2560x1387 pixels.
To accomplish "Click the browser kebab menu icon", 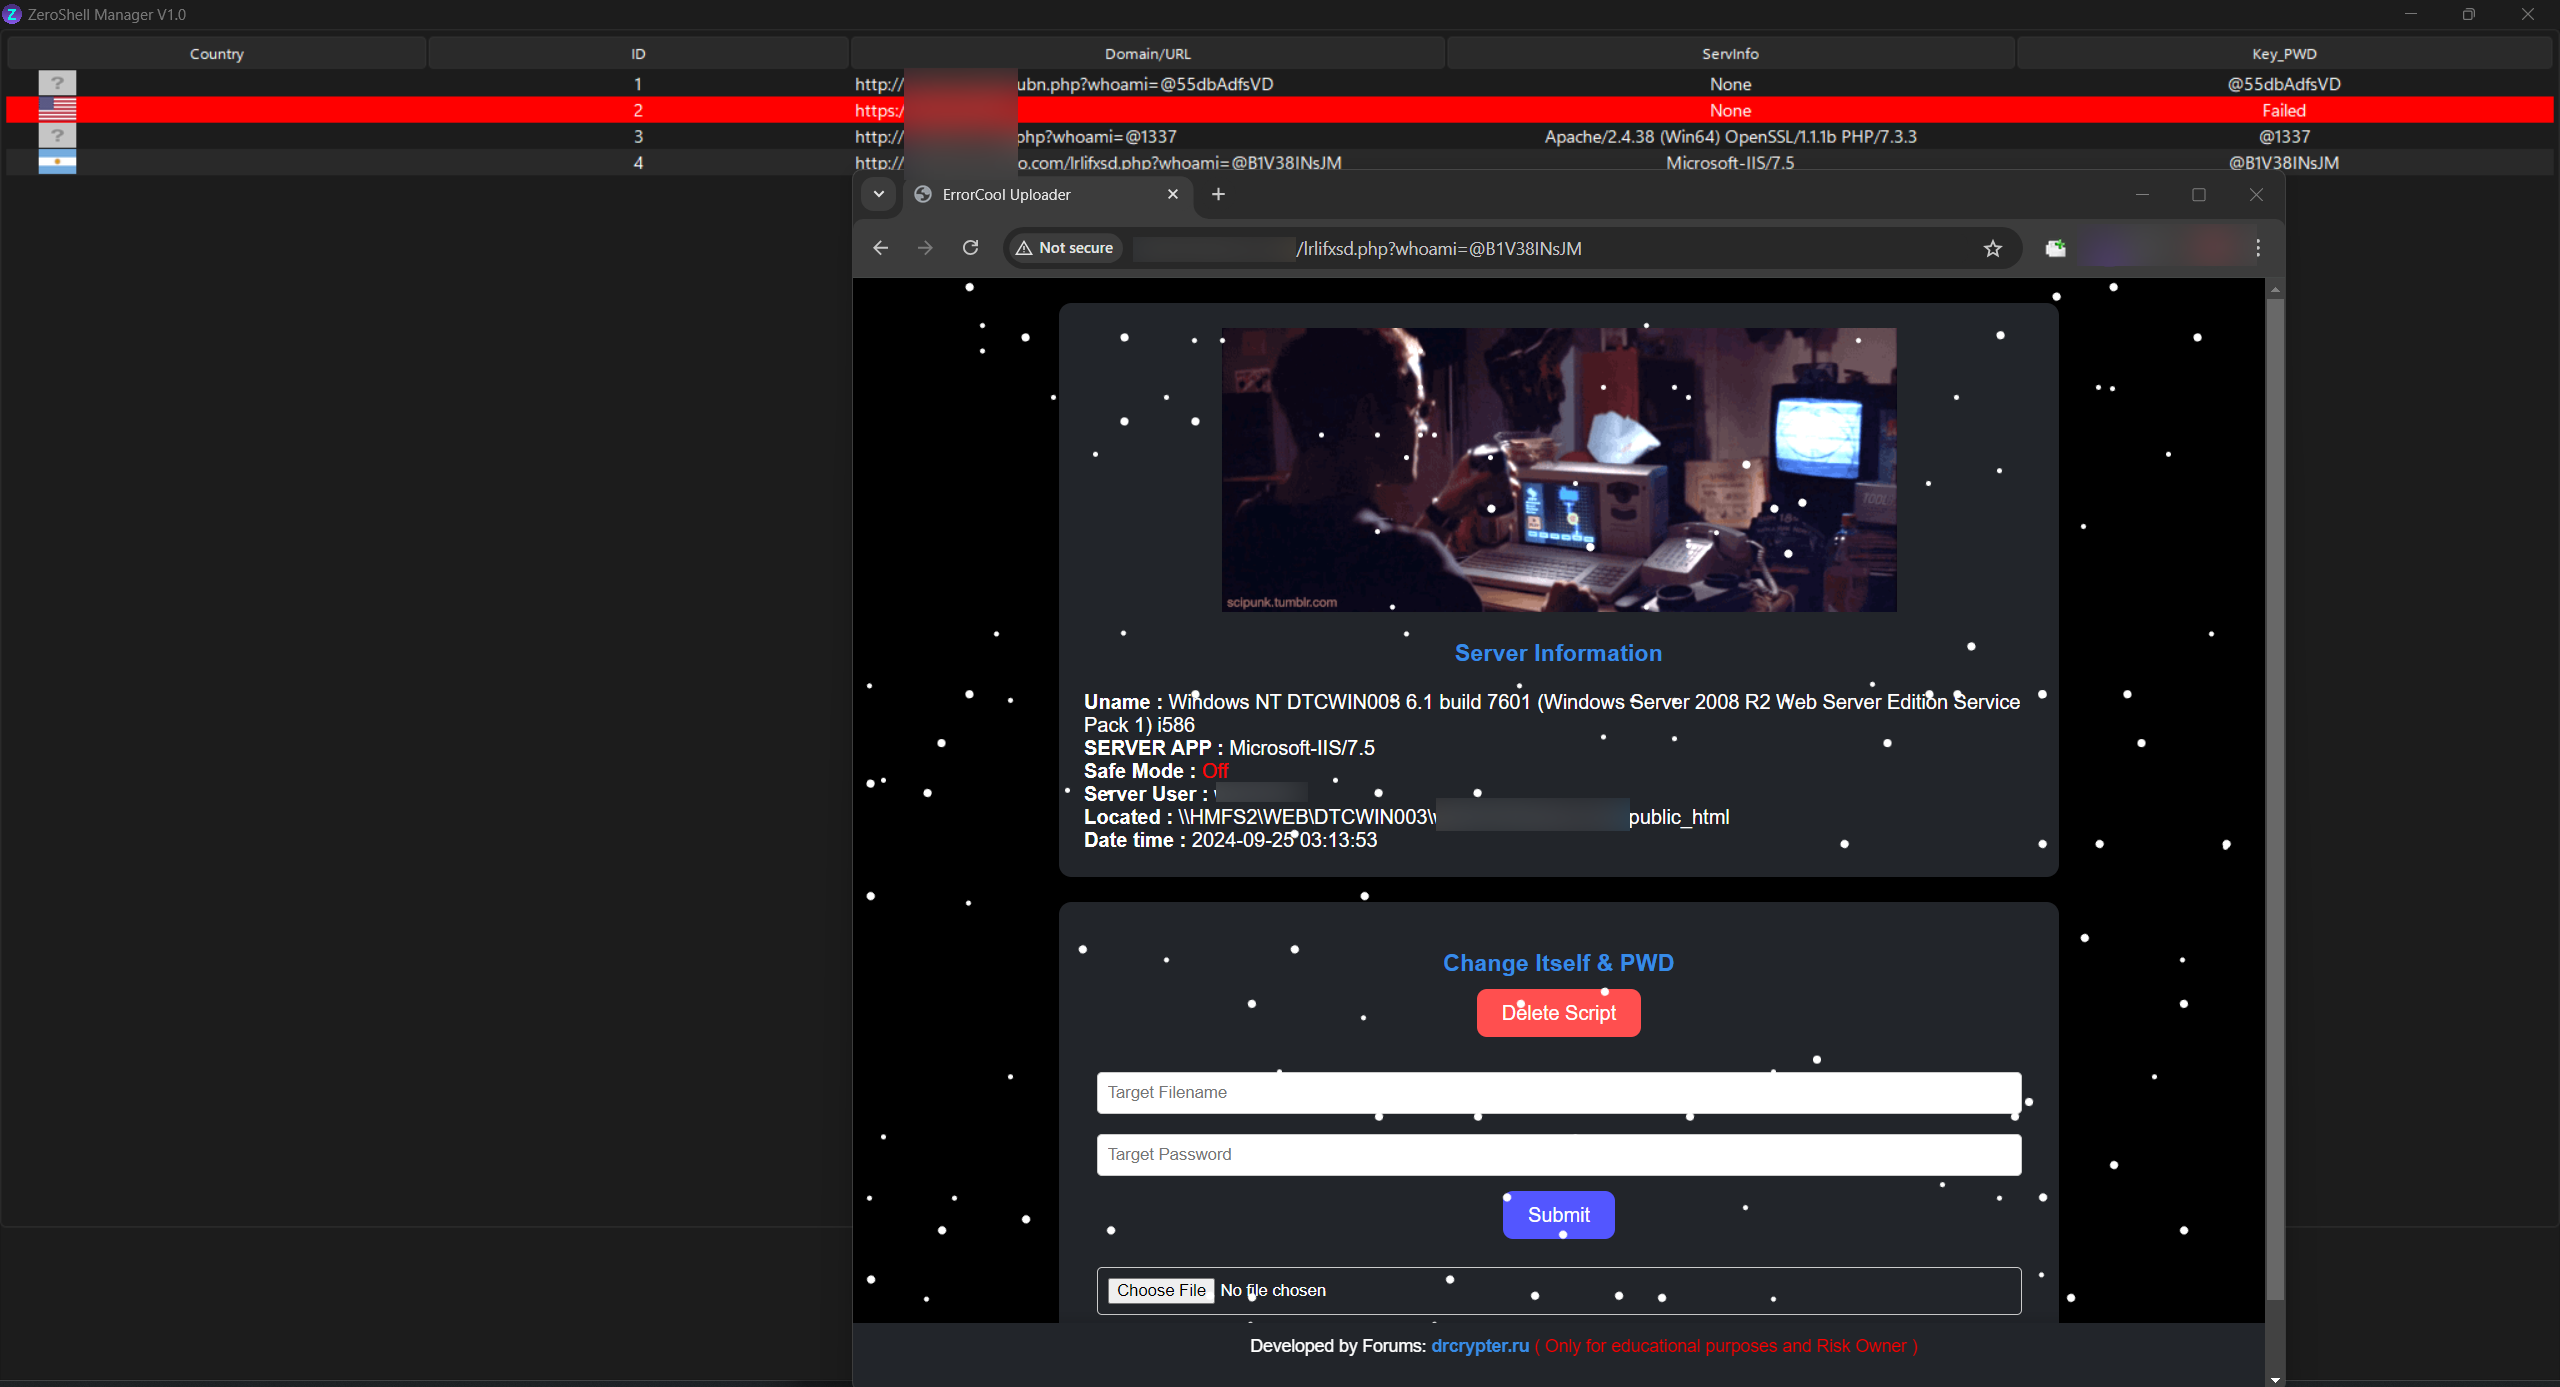I will pos(2258,248).
